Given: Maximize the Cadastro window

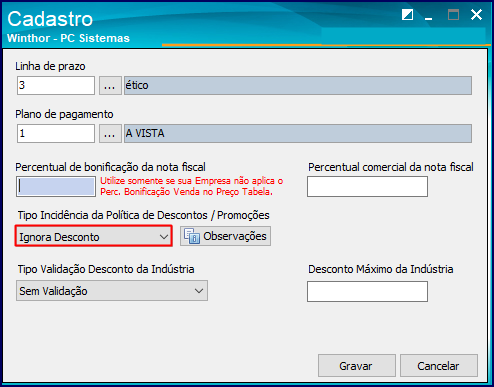Looking at the screenshot, I should [453, 15].
